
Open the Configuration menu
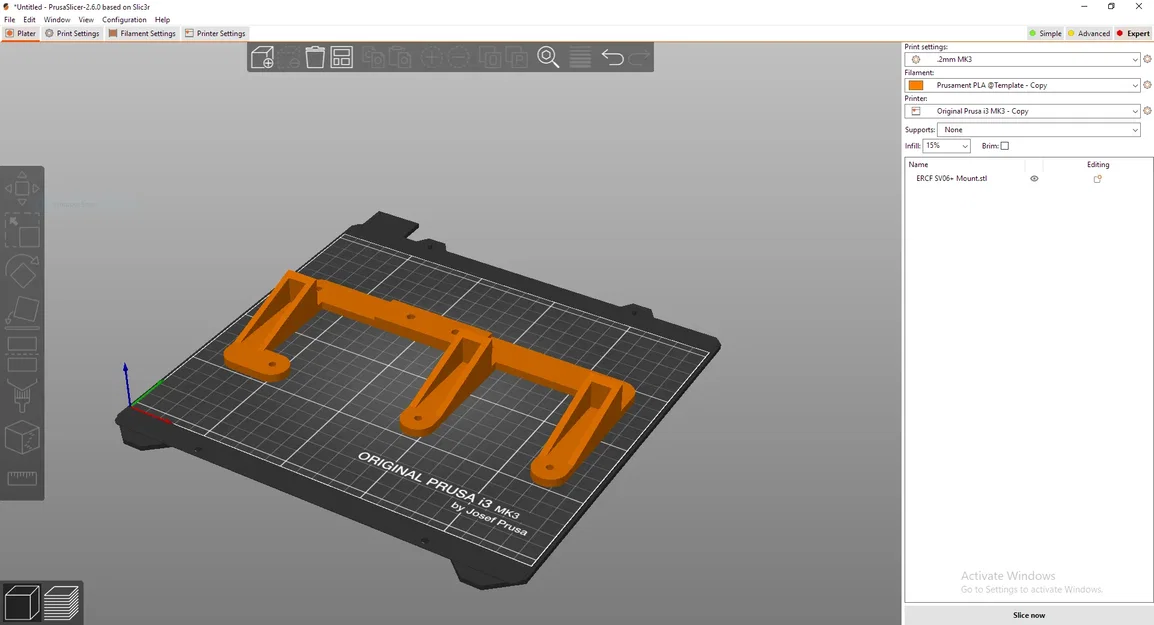124,20
